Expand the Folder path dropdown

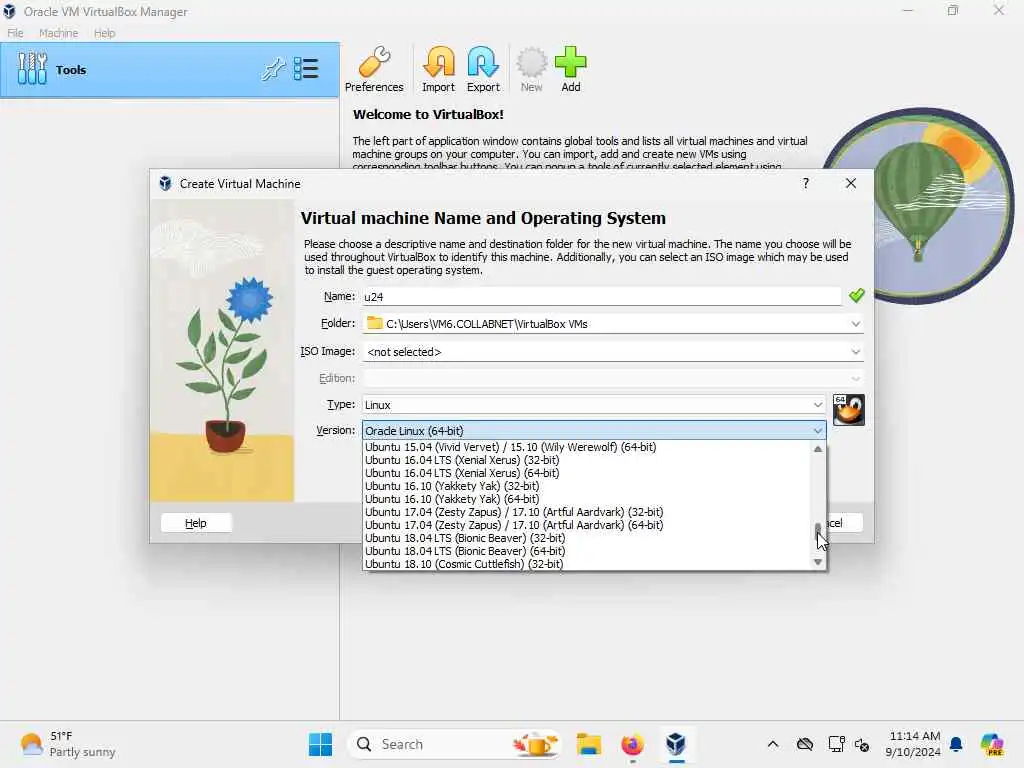[855, 324]
